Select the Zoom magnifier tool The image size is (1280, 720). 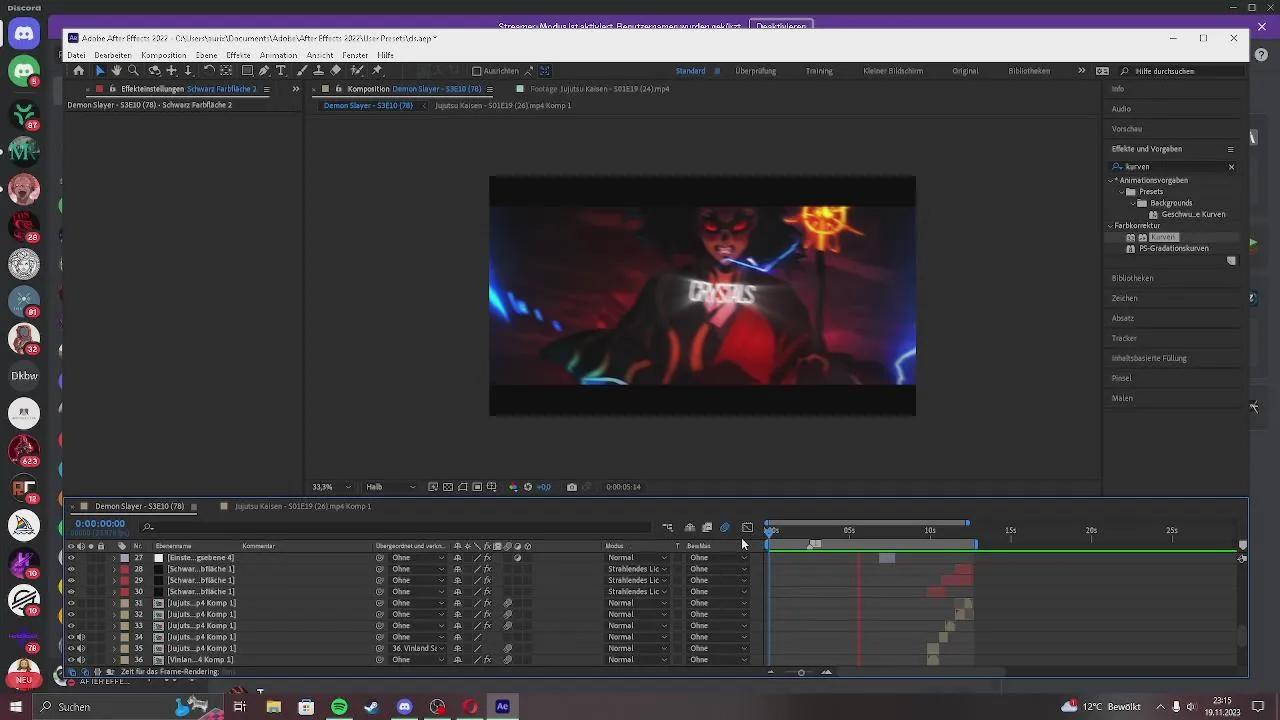click(x=133, y=71)
